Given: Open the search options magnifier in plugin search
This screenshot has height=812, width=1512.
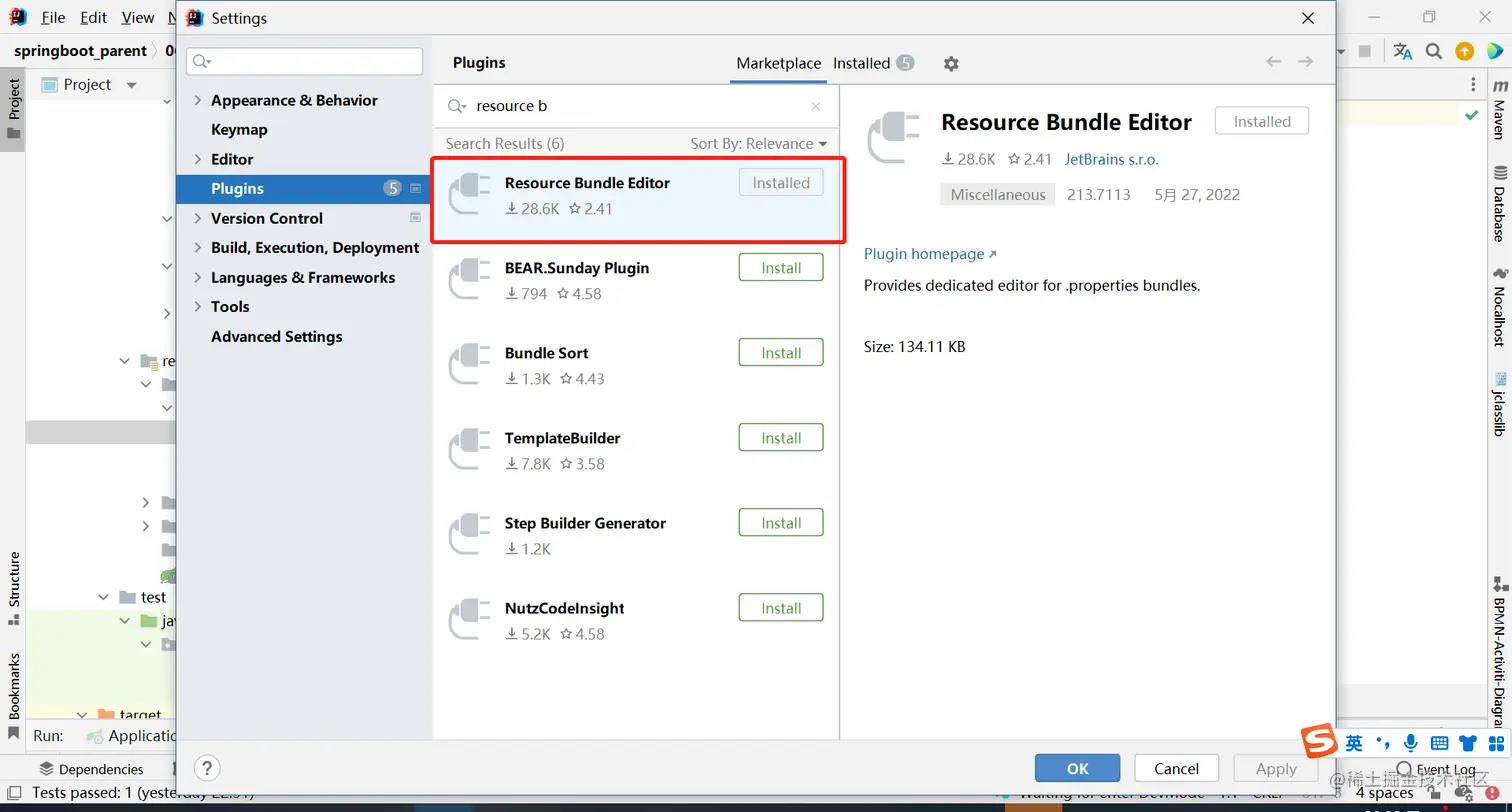Looking at the screenshot, I should tap(457, 106).
